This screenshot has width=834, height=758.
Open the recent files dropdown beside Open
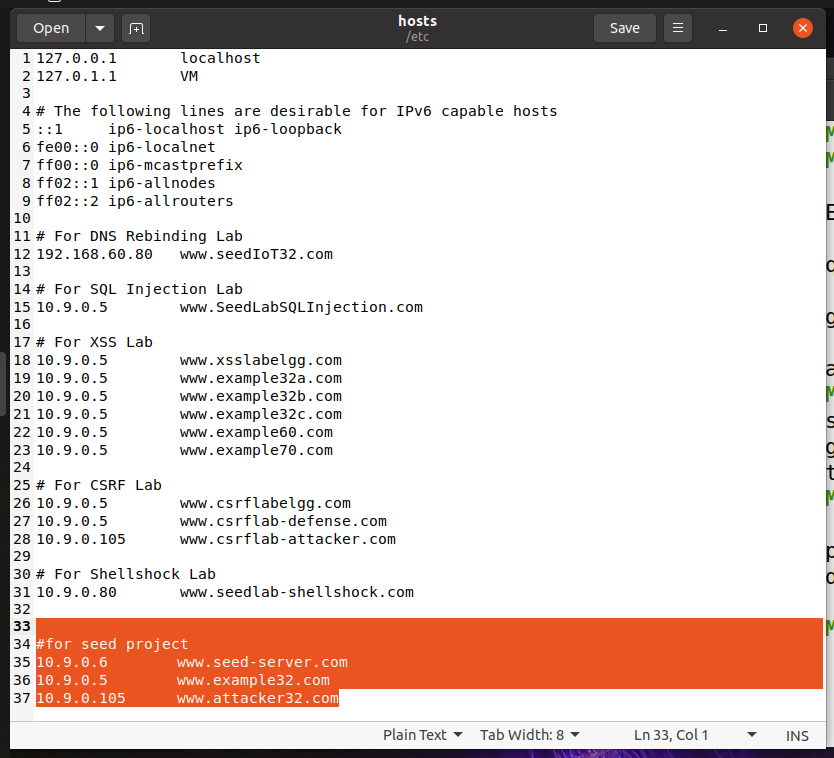tap(97, 27)
